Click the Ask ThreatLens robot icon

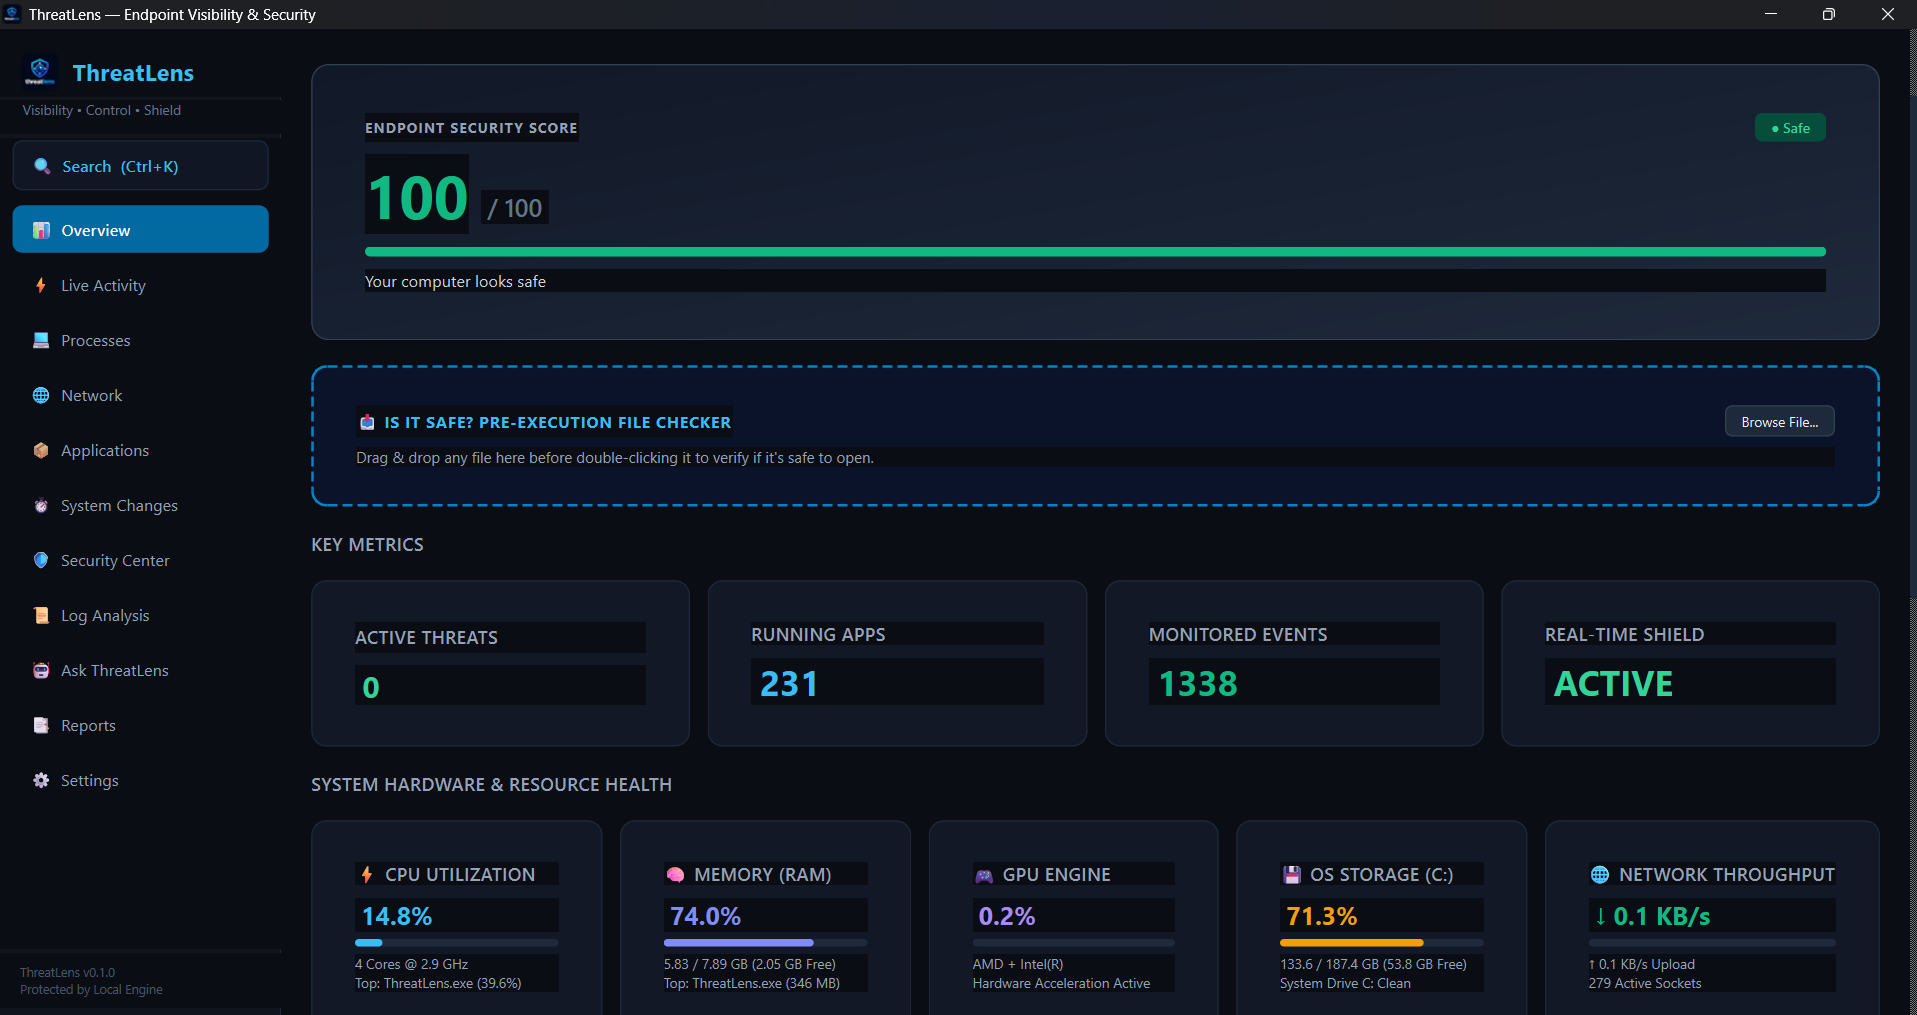click(41, 670)
